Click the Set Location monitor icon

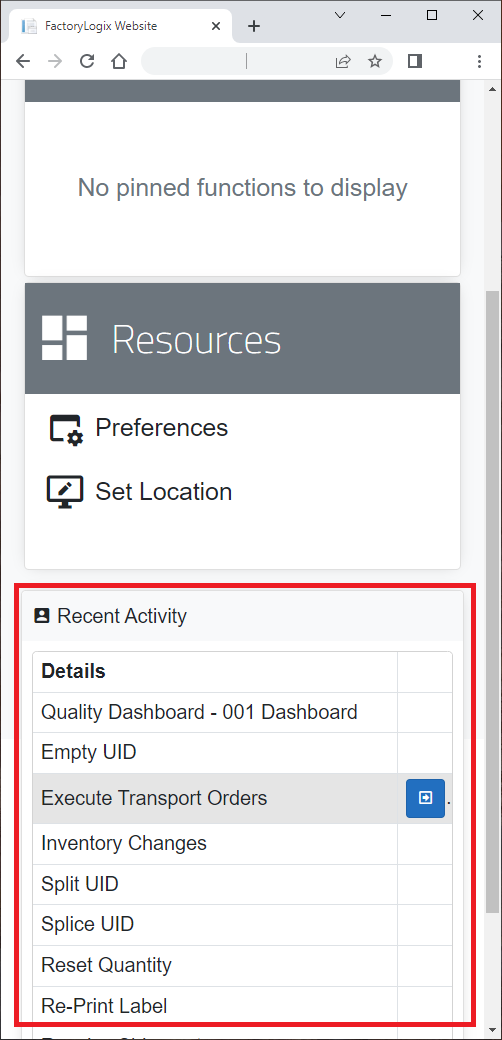click(65, 492)
